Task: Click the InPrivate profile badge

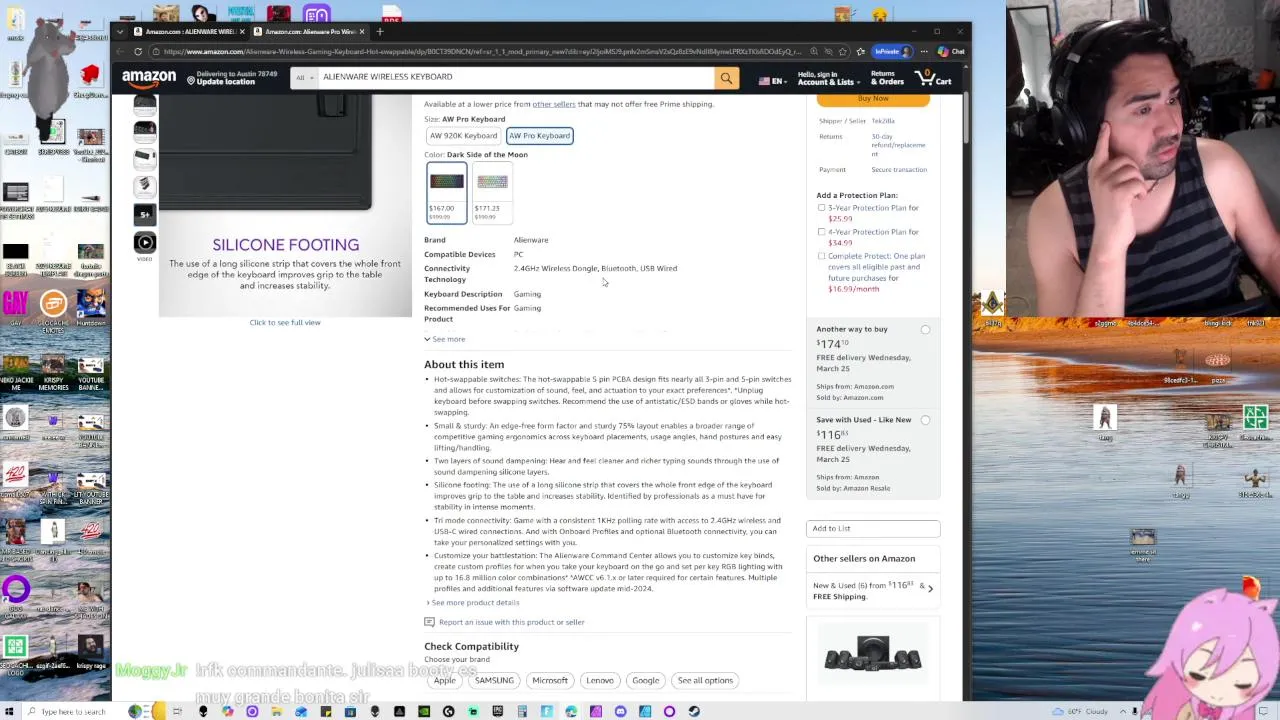Action: tap(891, 51)
